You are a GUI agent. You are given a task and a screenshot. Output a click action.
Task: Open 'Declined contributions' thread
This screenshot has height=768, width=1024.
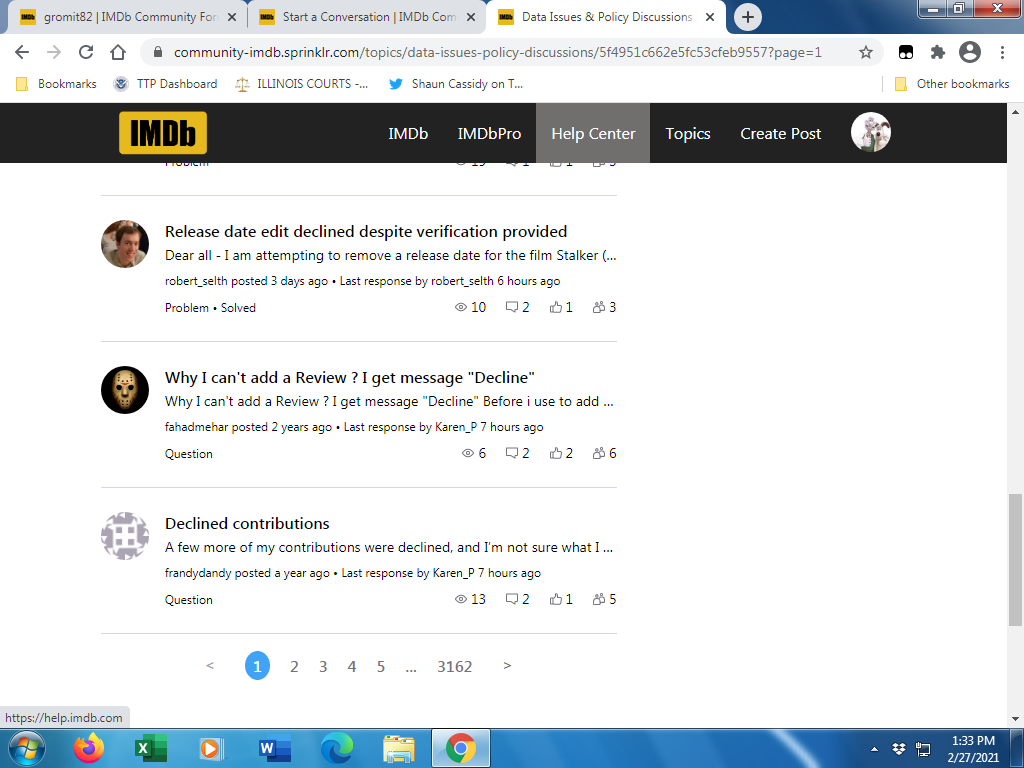pyautogui.click(x=247, y=523)
